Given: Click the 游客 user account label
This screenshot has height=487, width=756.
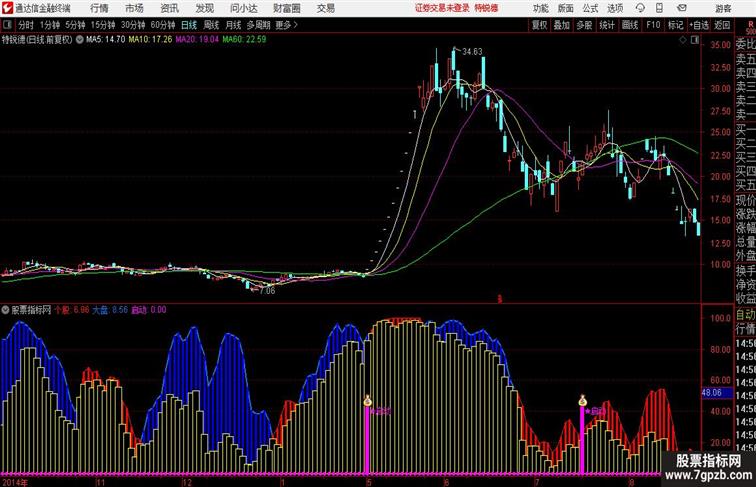Looking at the screenshot, I should (723, 8).
